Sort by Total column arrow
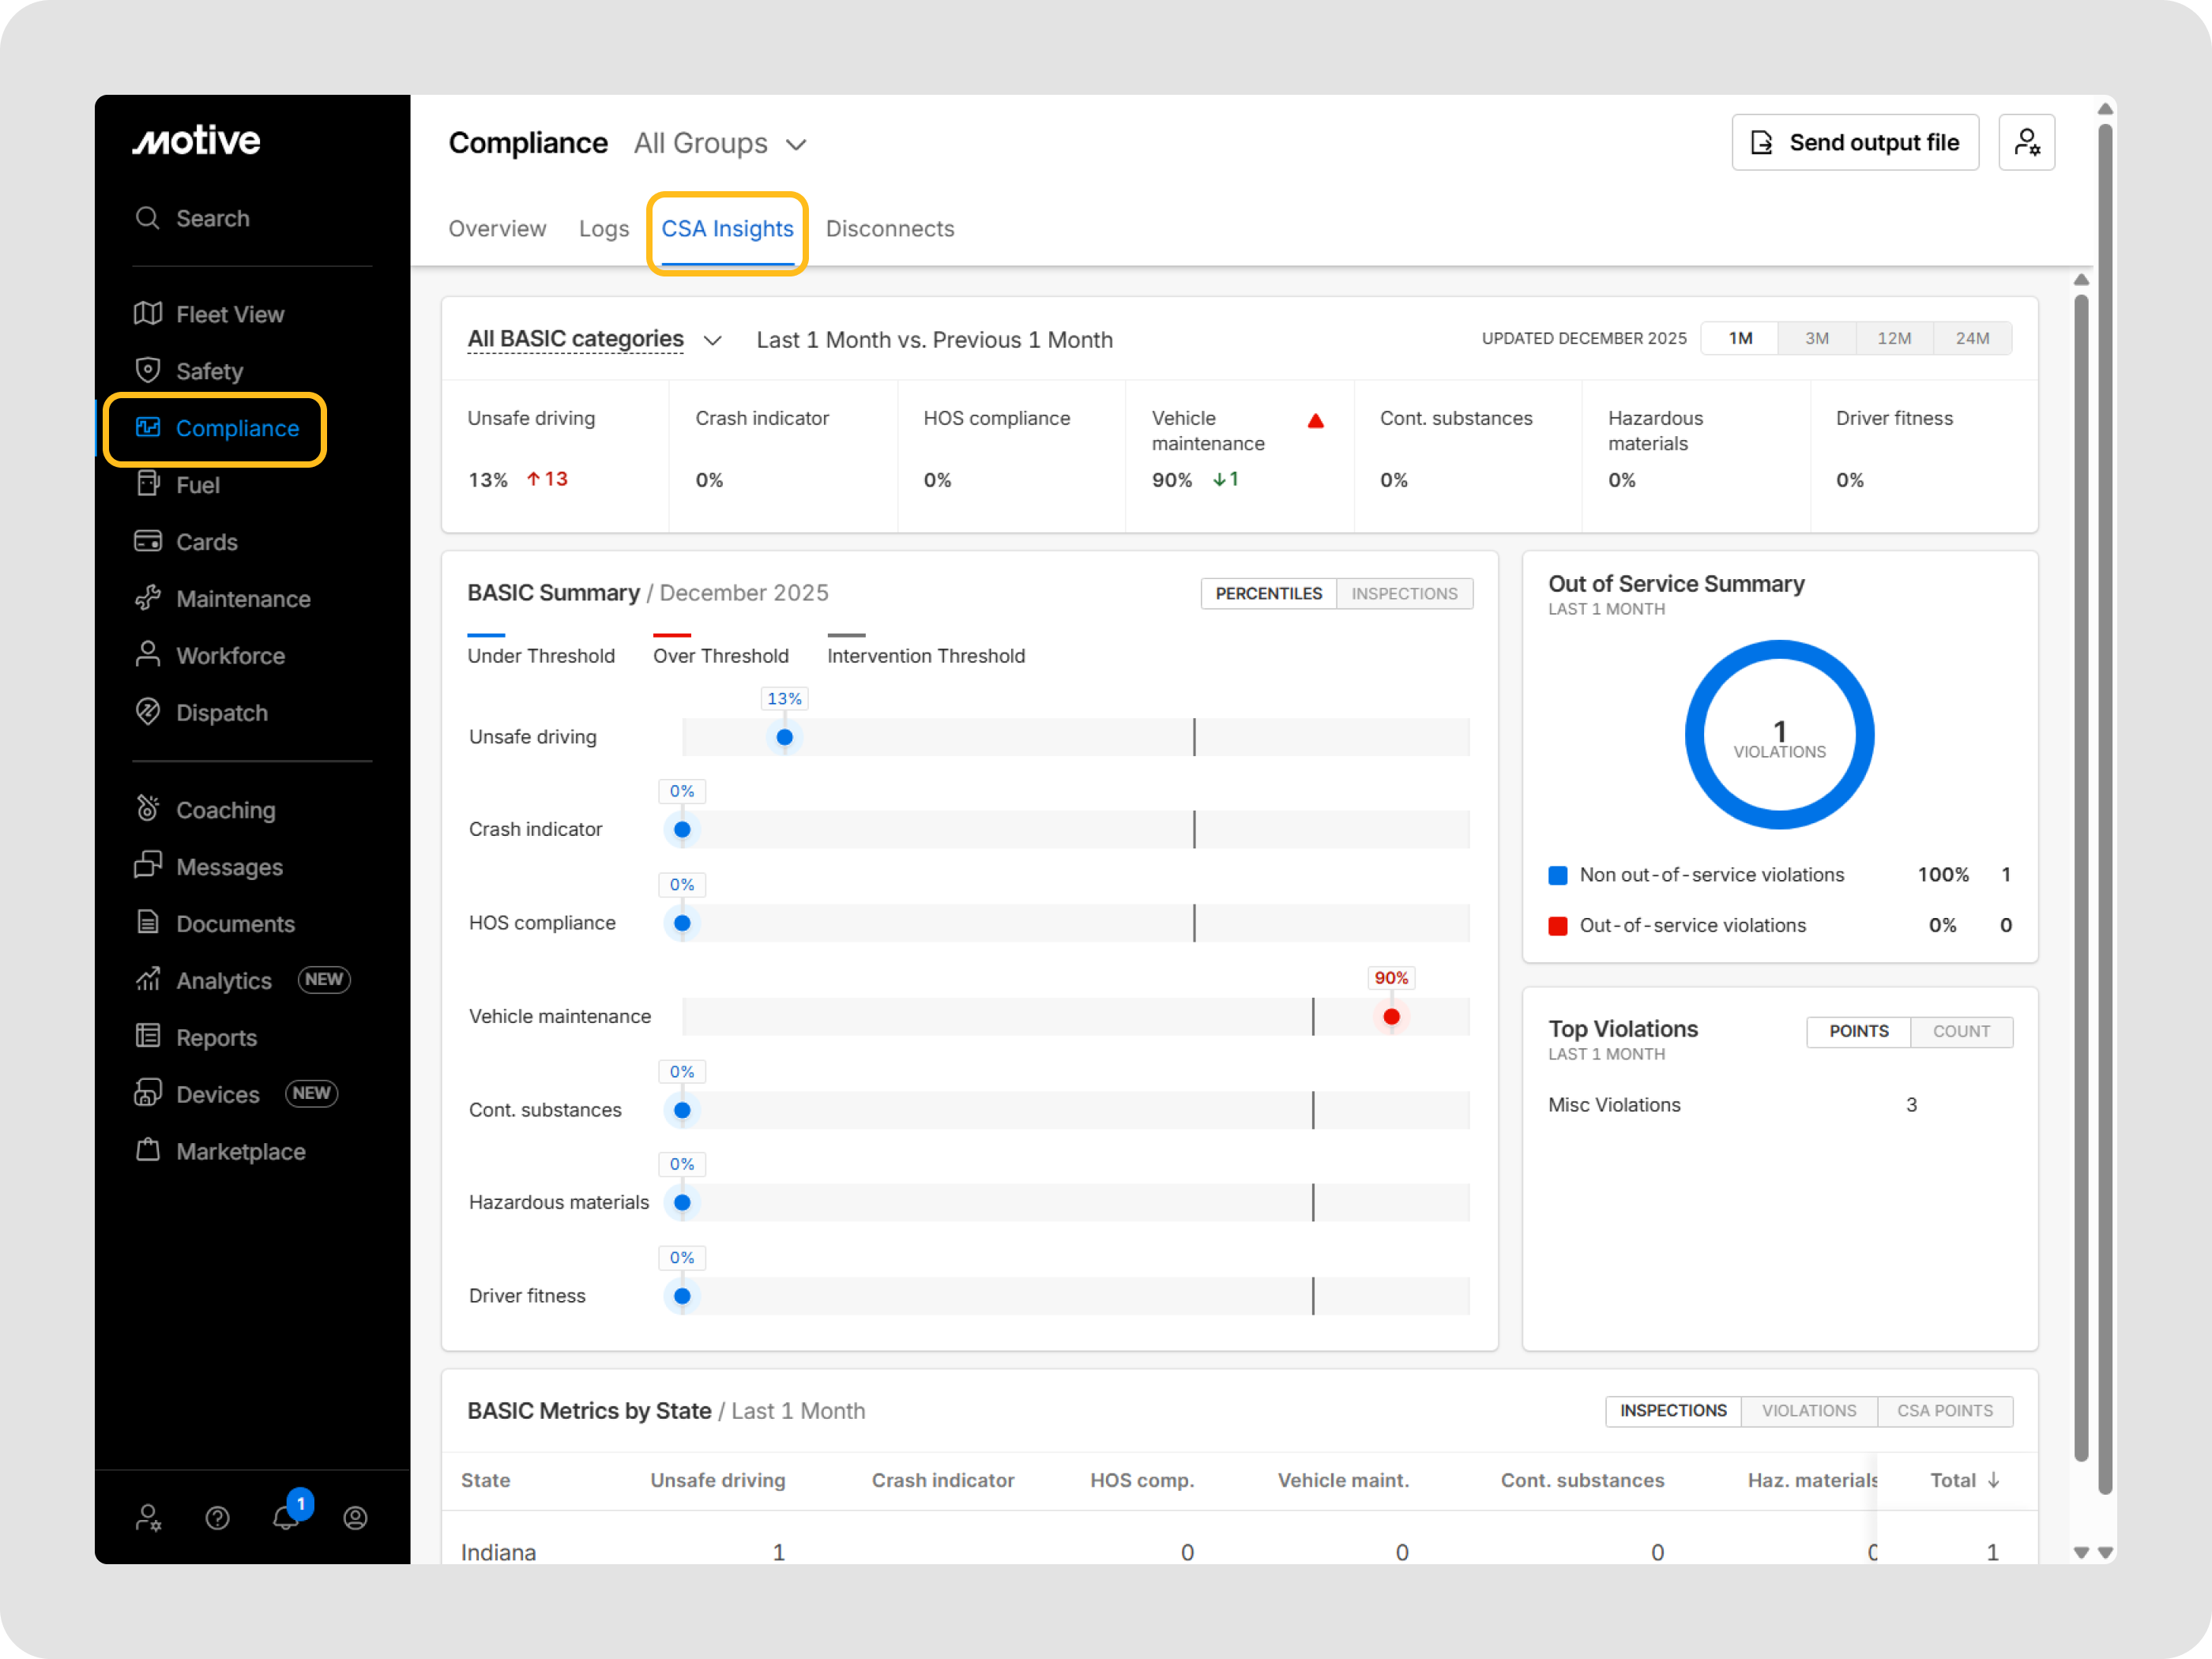The height and width of the screenshot is (1659, 2212). point(1993,1480)
